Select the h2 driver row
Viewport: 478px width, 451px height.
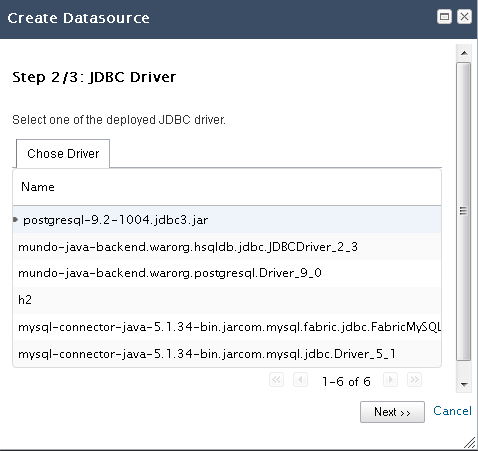[x=227, y=300]
